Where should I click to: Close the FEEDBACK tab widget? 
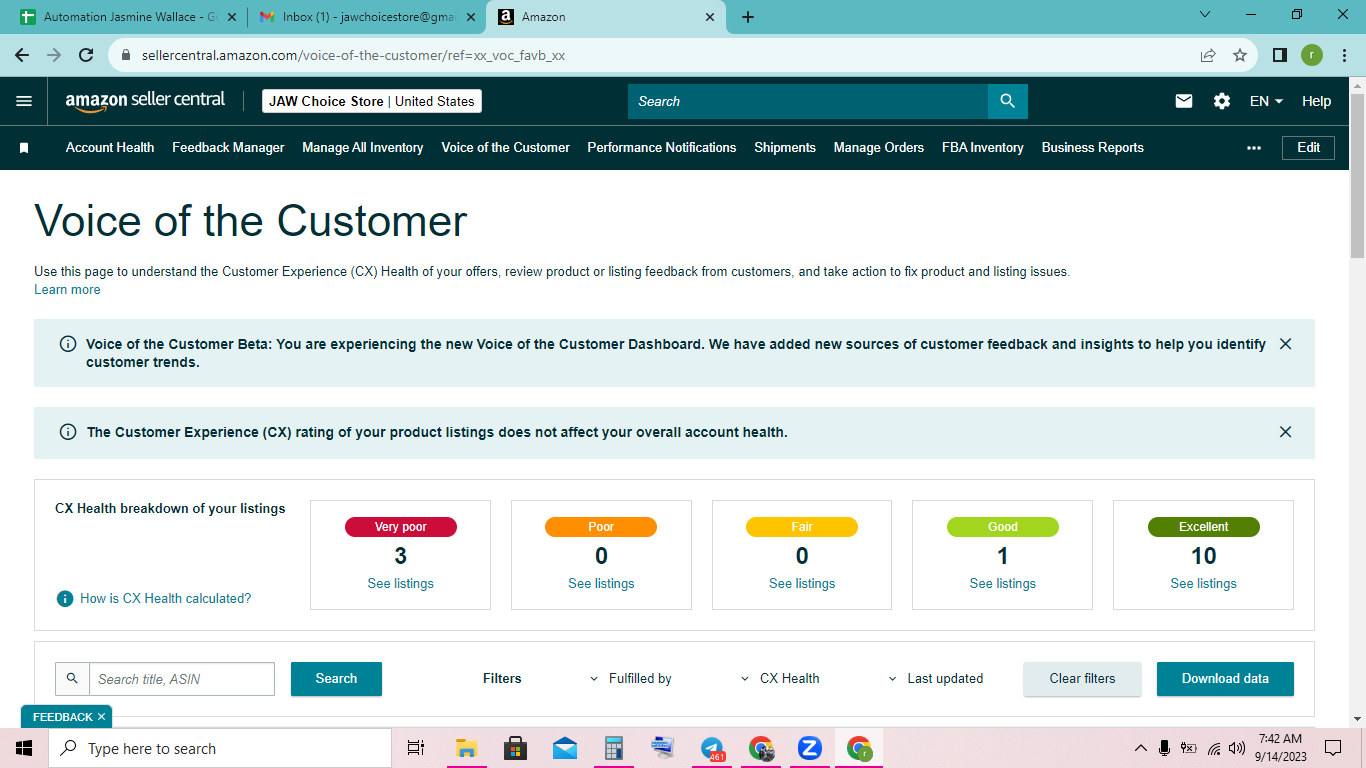pyautogui.click(x=101, y=717)
